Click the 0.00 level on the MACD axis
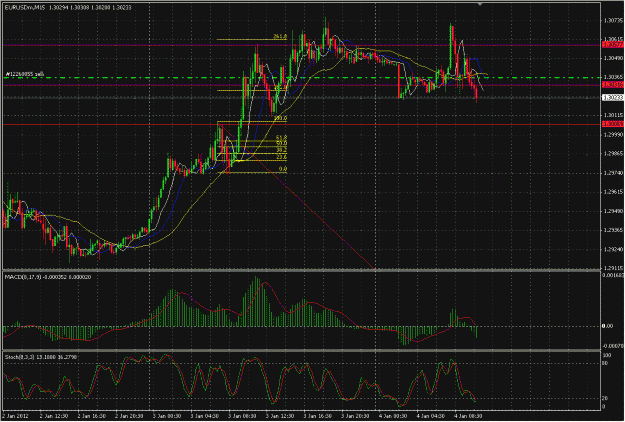 coord(609,326)
